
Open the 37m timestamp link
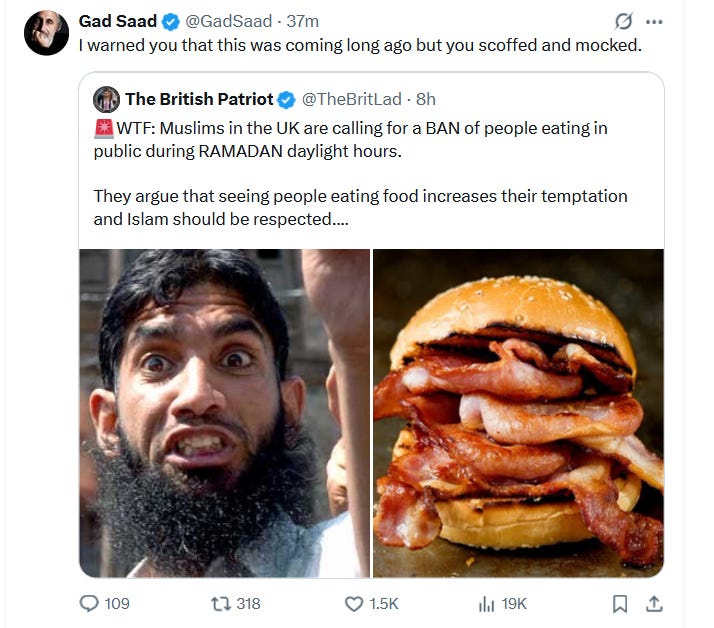[302, 21]
